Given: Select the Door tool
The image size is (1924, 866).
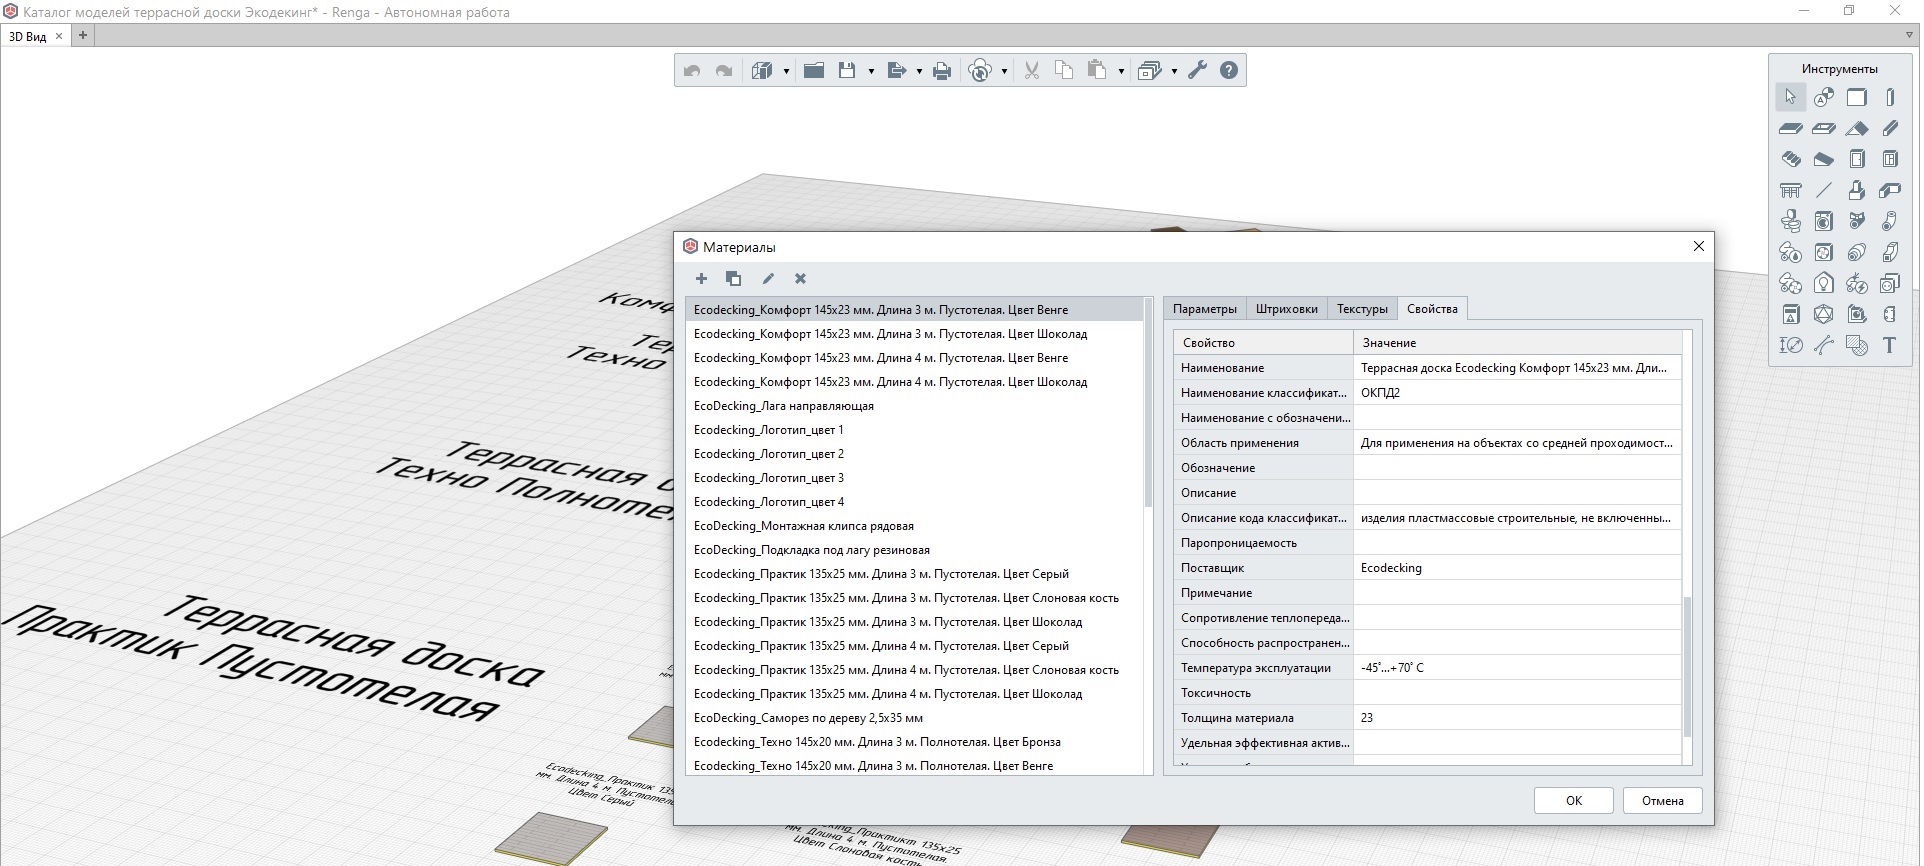Looking at the screenshot, I should [1857, 159].
